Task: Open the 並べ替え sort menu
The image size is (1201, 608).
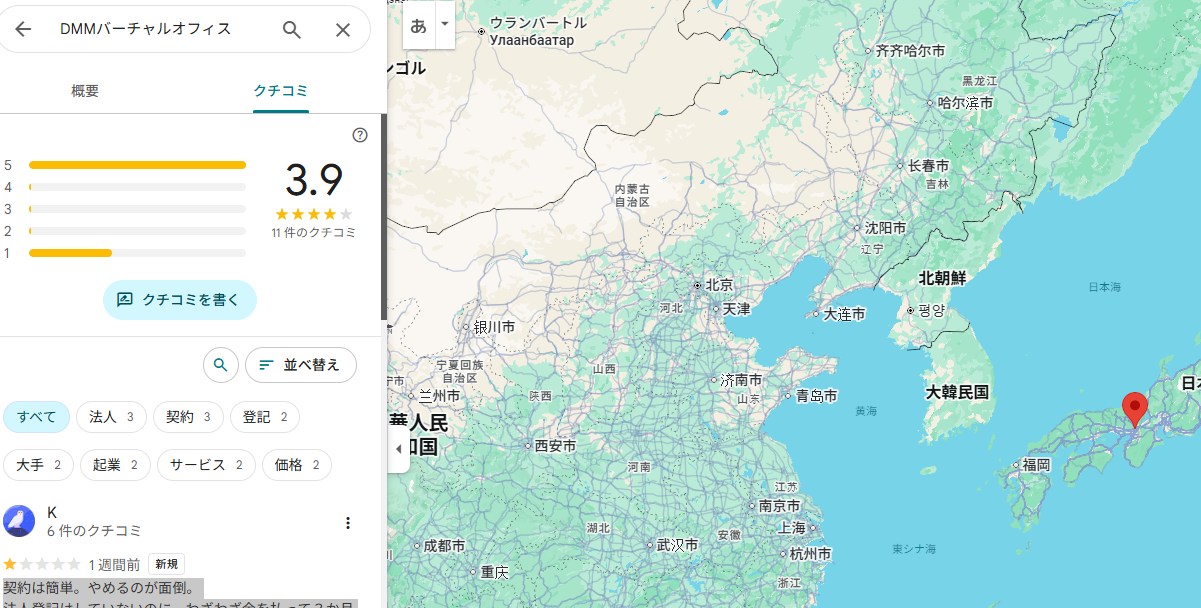Action: click(300, 365)
